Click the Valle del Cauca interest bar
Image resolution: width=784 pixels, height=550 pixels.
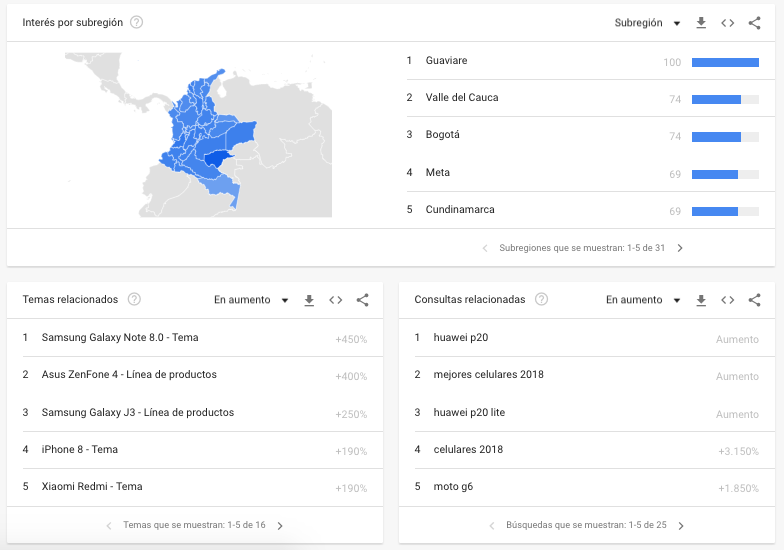tap(726, 100)
